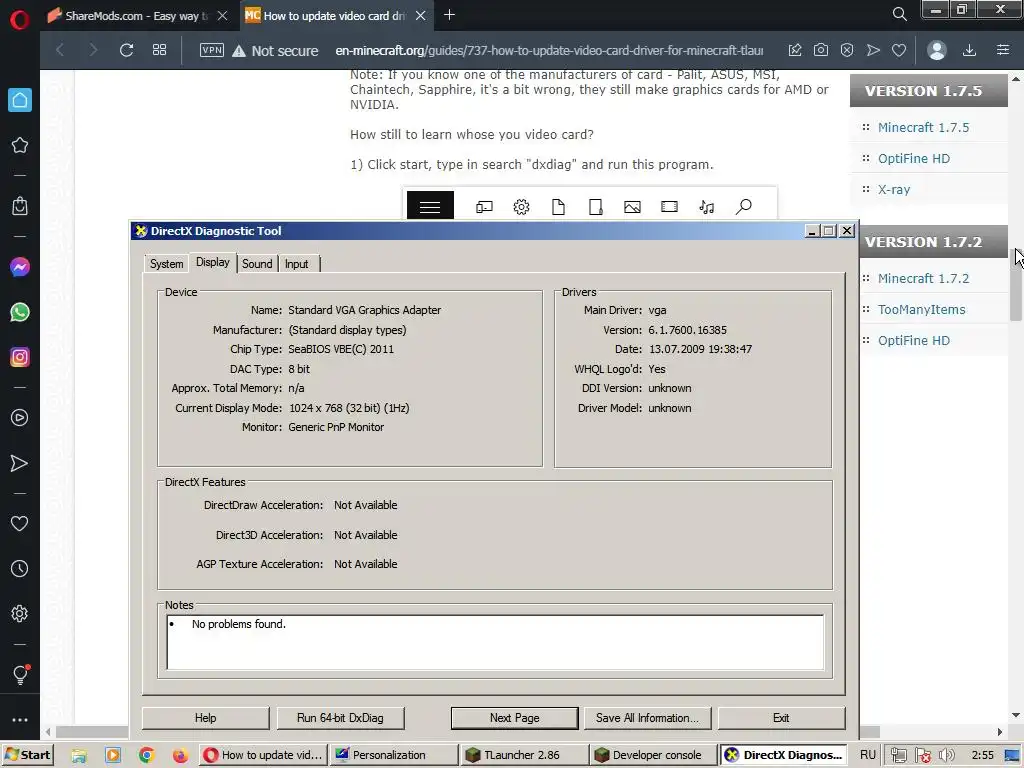
Task: Open Windows Explorer taskbar icon
Action: tap(79, 755)
